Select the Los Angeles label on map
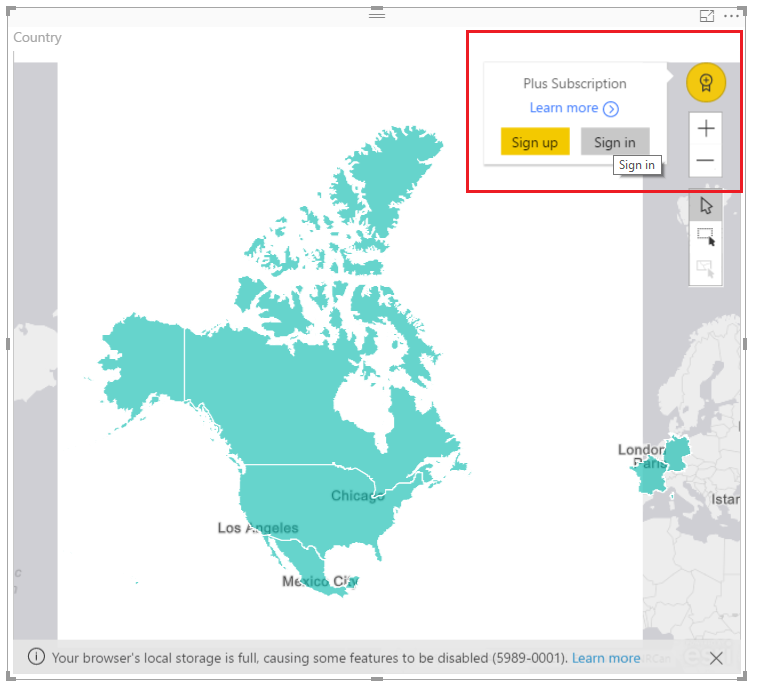 tap(258, 528)
